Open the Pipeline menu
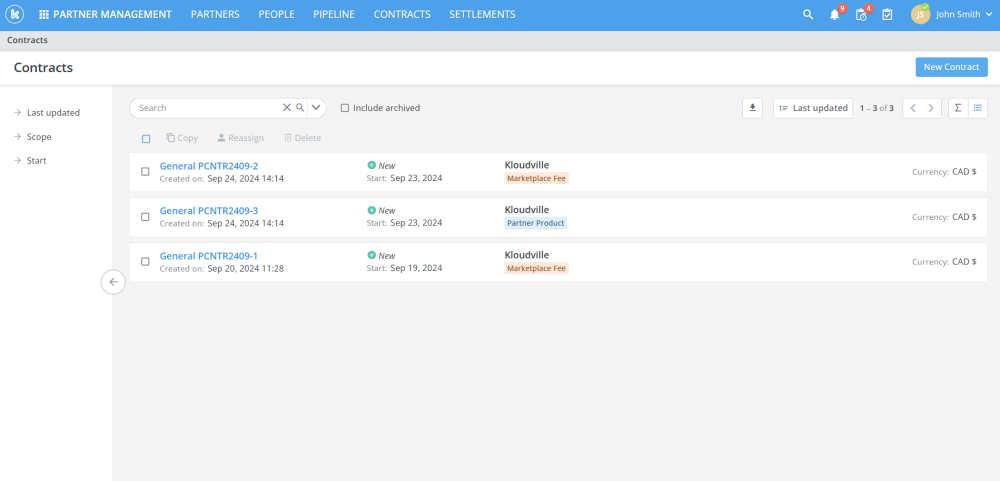This screenshot has width=1000, height=481. [x=334, y=14]
